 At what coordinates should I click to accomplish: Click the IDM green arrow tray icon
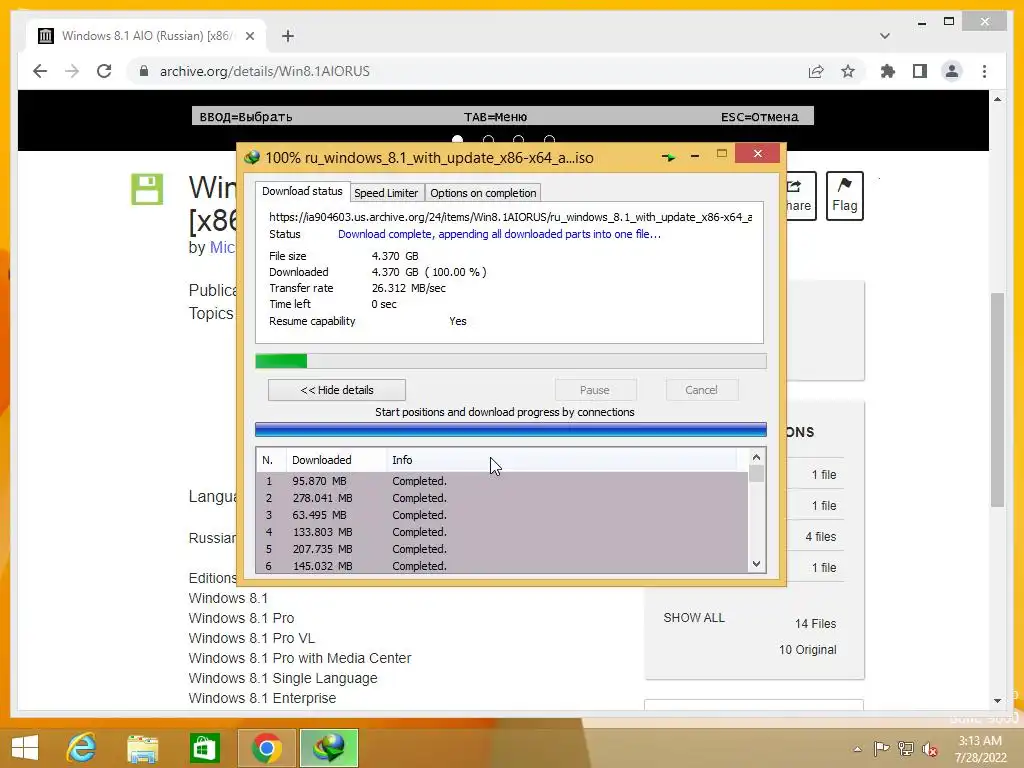pos(667,157)
